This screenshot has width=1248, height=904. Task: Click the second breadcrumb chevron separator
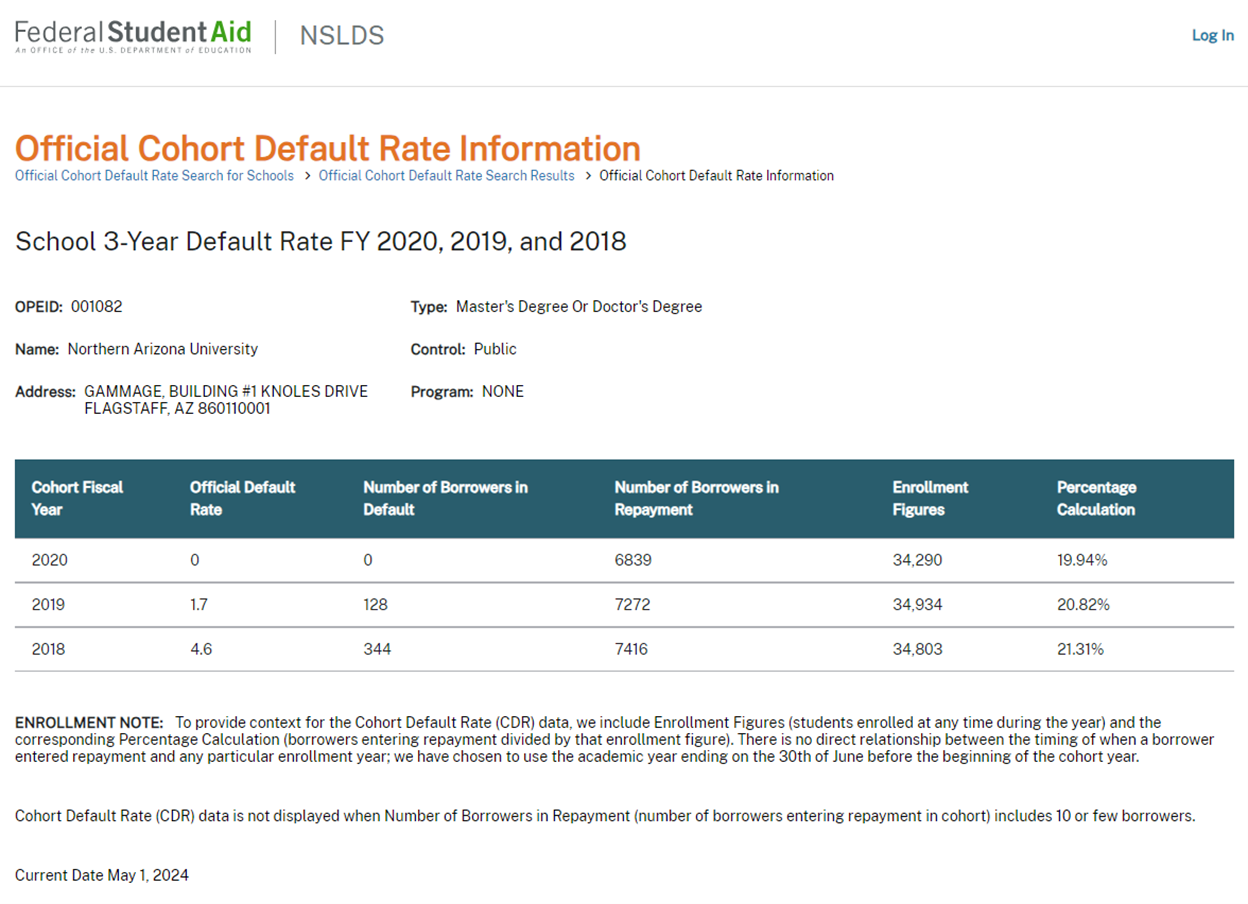click(587, 176)
